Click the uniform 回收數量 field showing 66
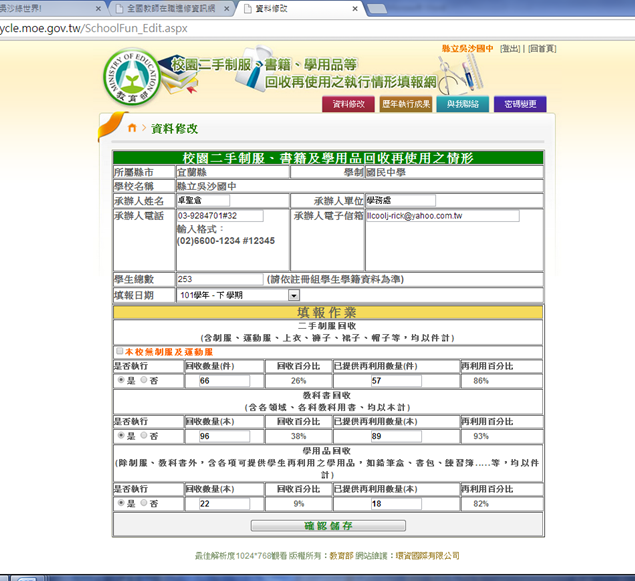This screenshot has height=581, width=635. 234,381
